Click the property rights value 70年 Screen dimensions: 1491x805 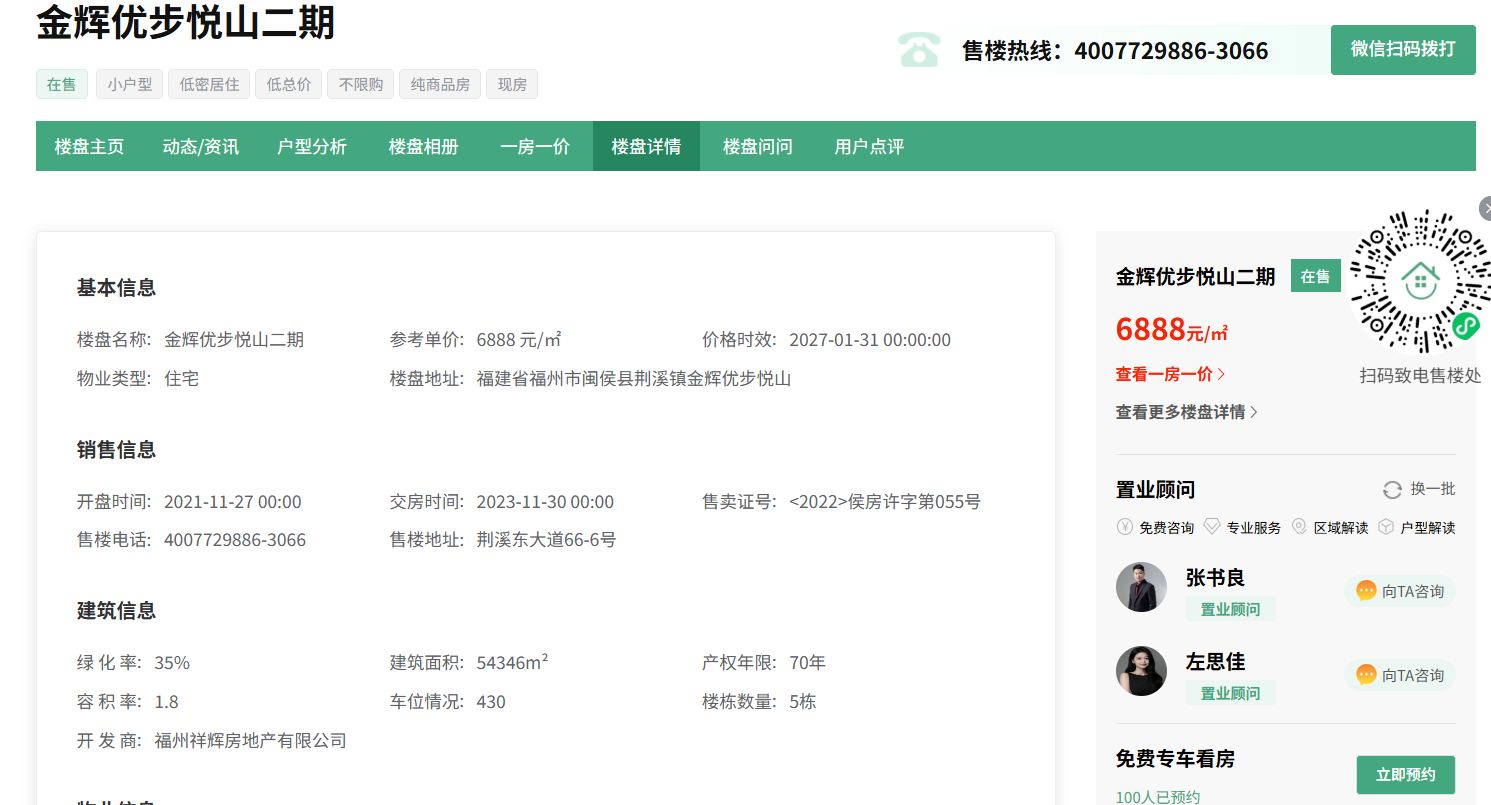[x=807, y=663]
